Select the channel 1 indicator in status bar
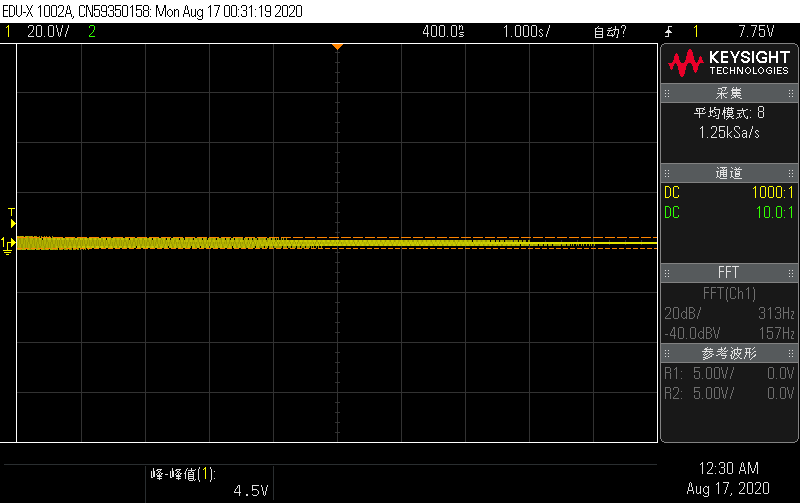 click(8, 32)
